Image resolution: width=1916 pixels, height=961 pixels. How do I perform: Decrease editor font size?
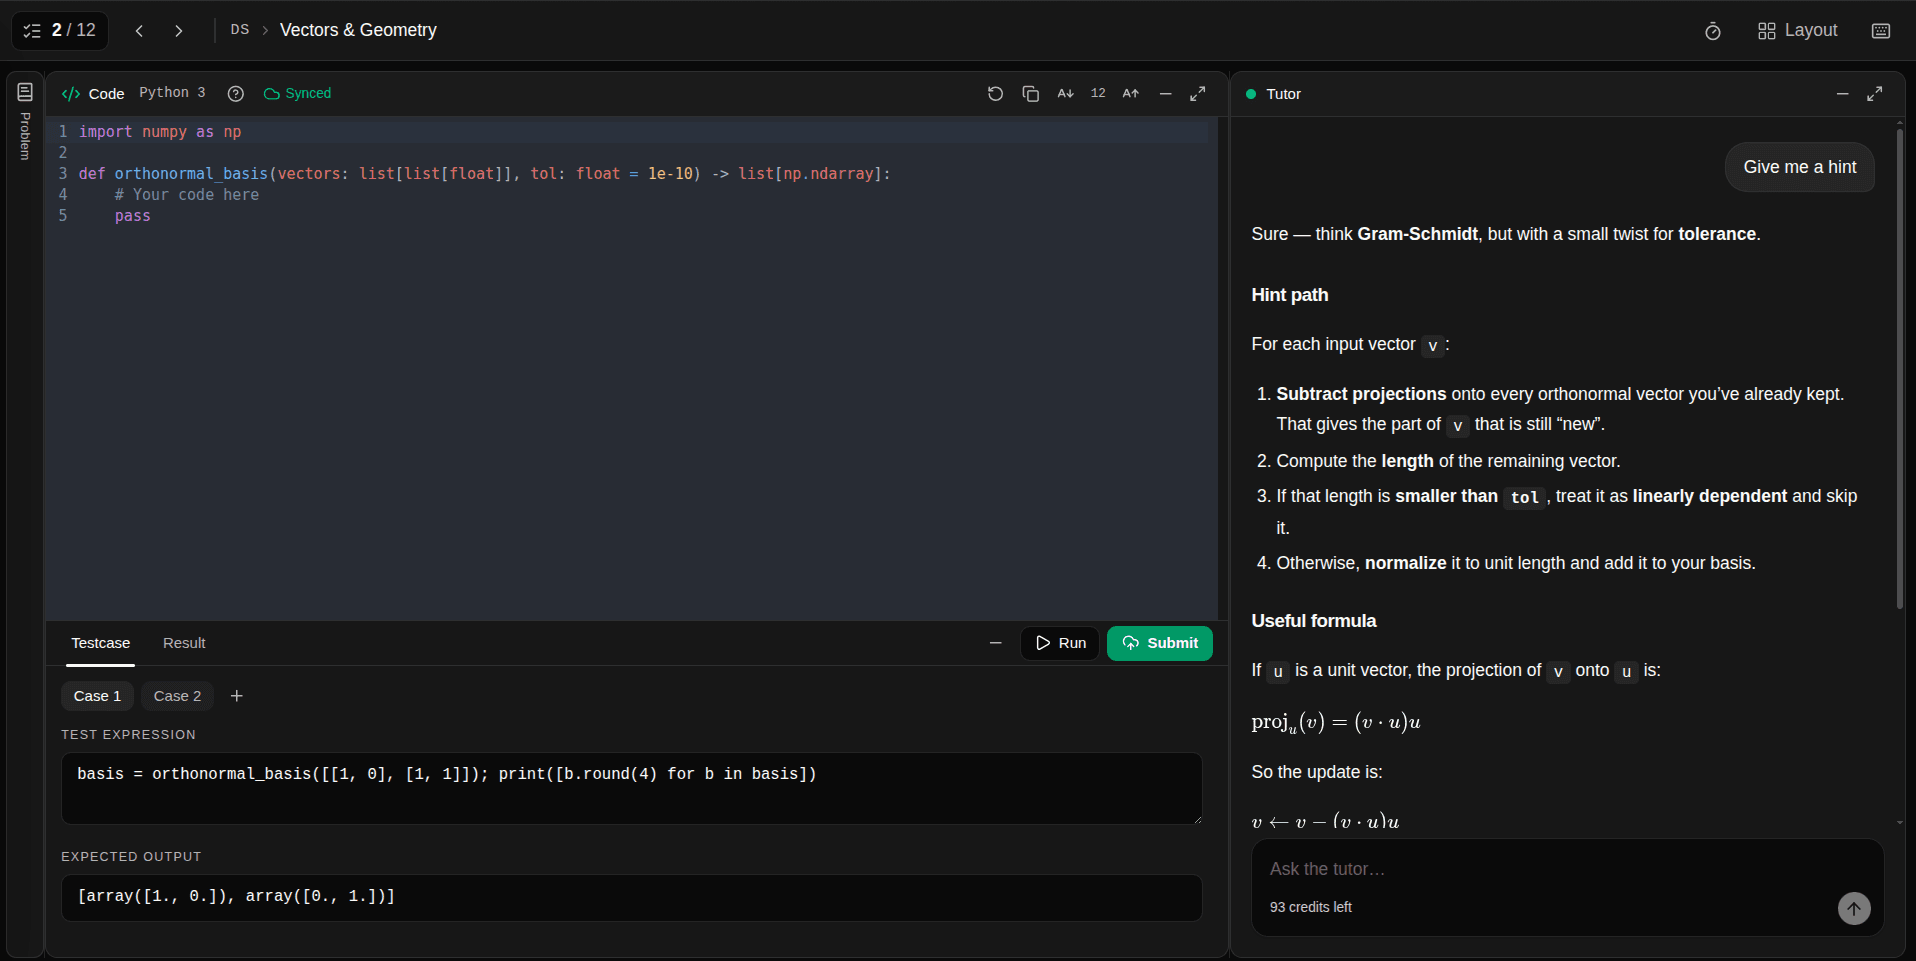coord(1066,93)
